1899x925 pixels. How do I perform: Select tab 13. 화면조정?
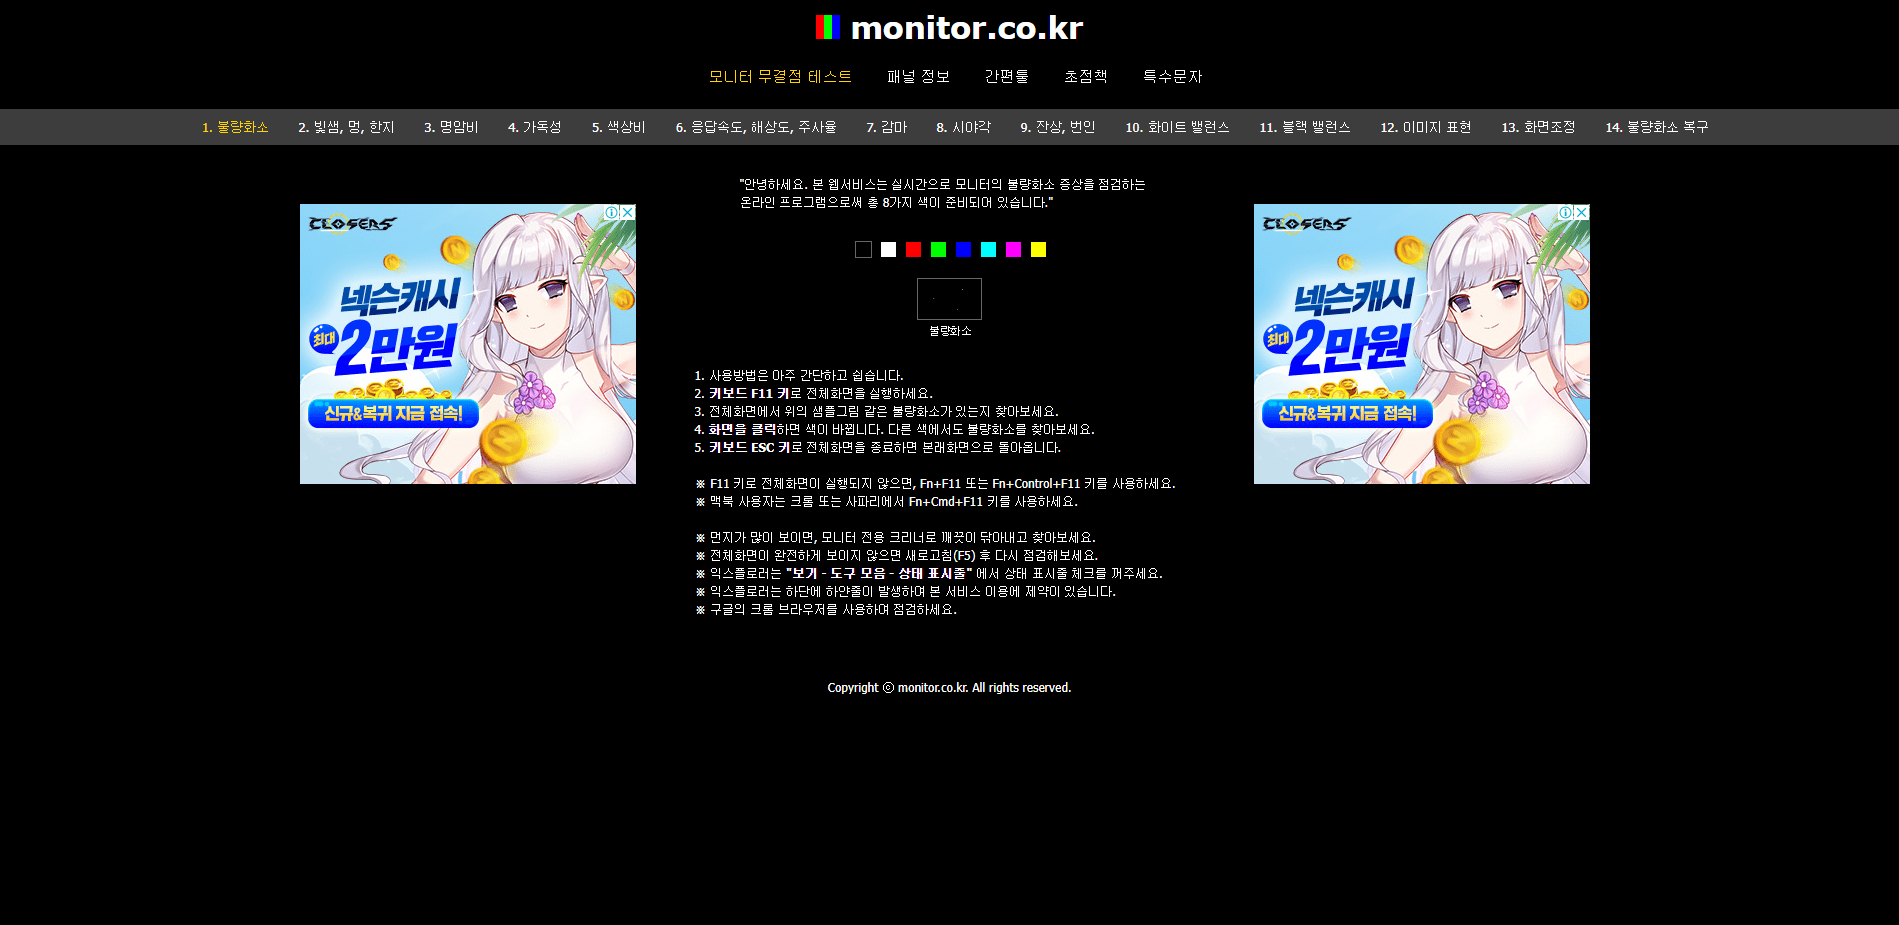pyautogui.click(x=1538, y=127)
